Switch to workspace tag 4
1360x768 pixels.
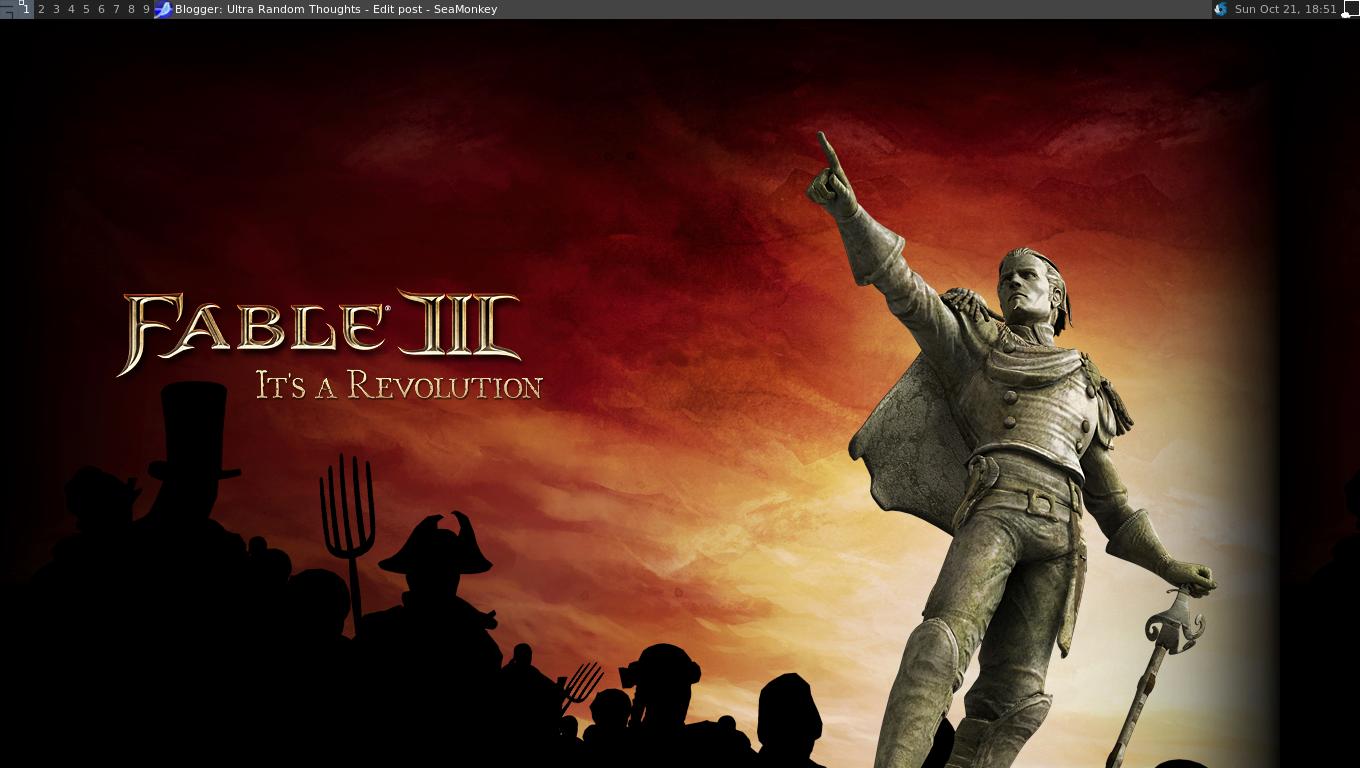[71, 9]
